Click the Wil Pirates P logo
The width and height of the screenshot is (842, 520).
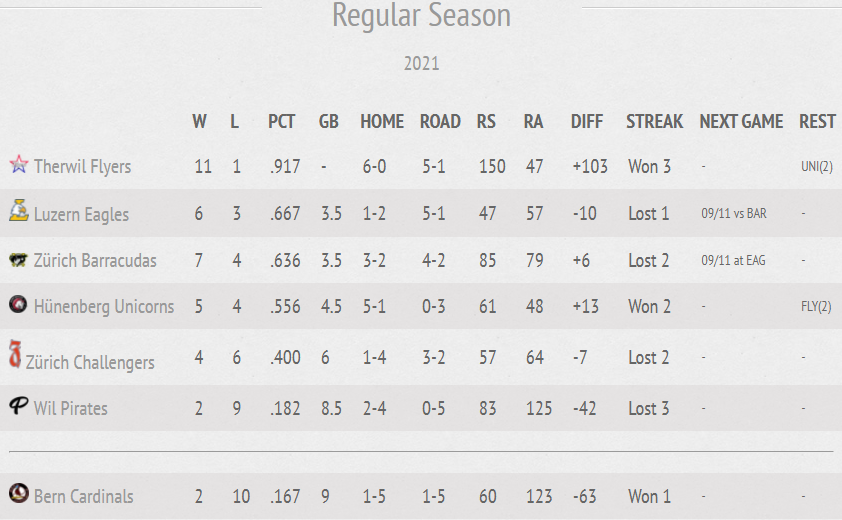[18, 405]
